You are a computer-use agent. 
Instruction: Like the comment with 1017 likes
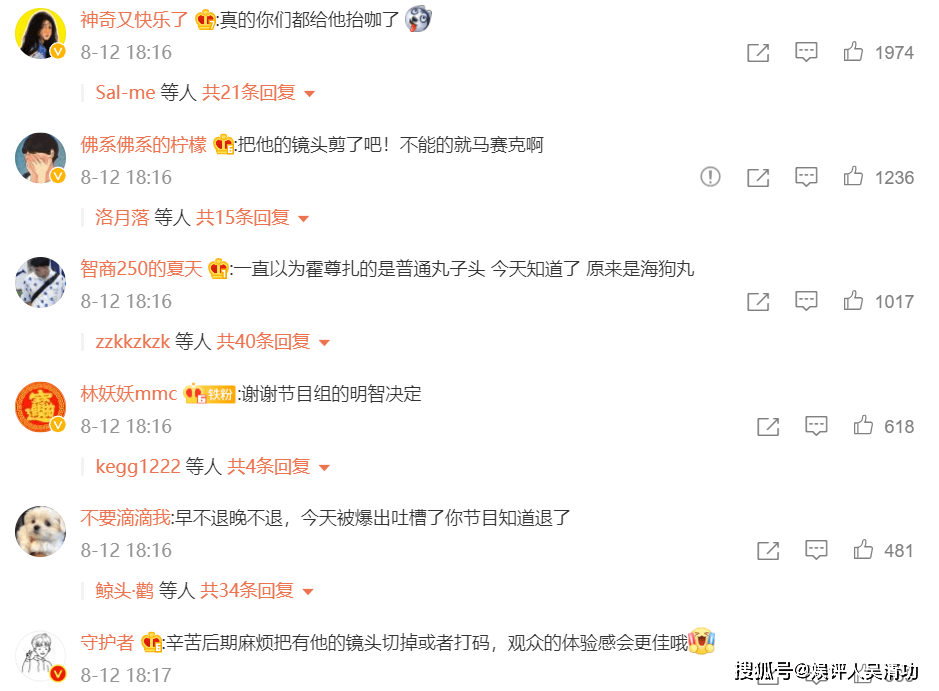853,301
